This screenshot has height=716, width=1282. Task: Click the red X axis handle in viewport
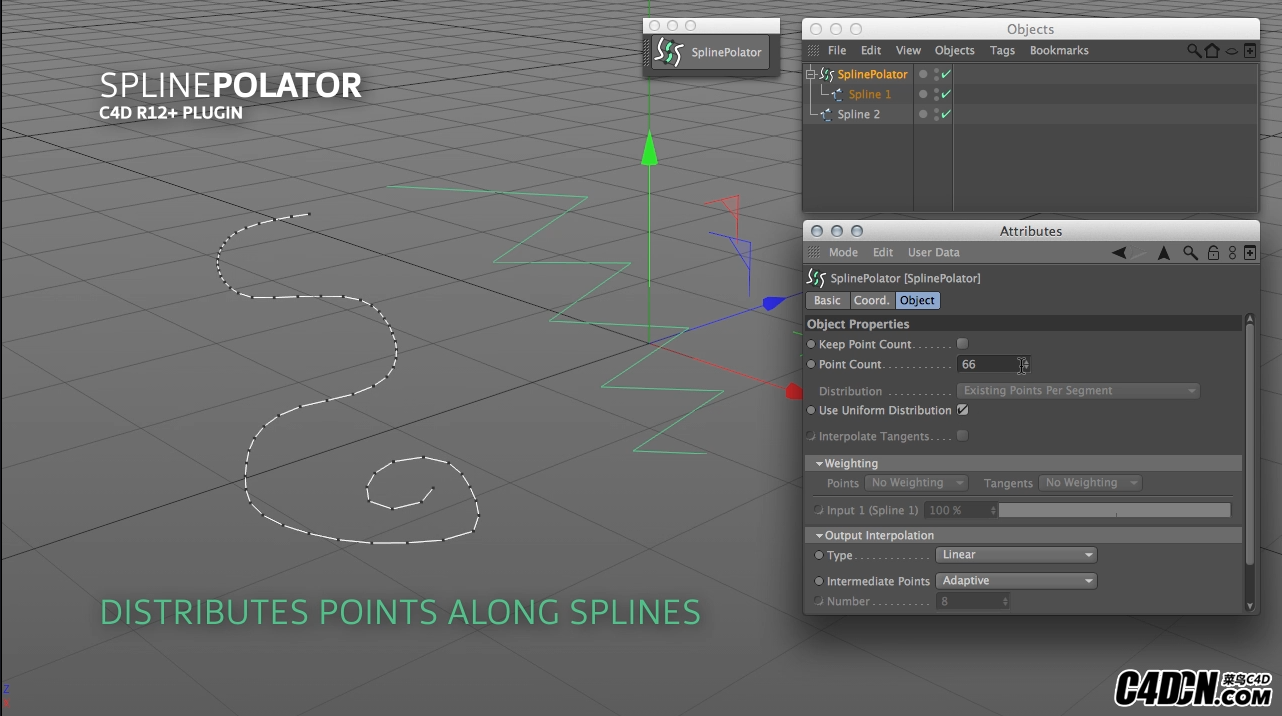click(x=794, y=391)
